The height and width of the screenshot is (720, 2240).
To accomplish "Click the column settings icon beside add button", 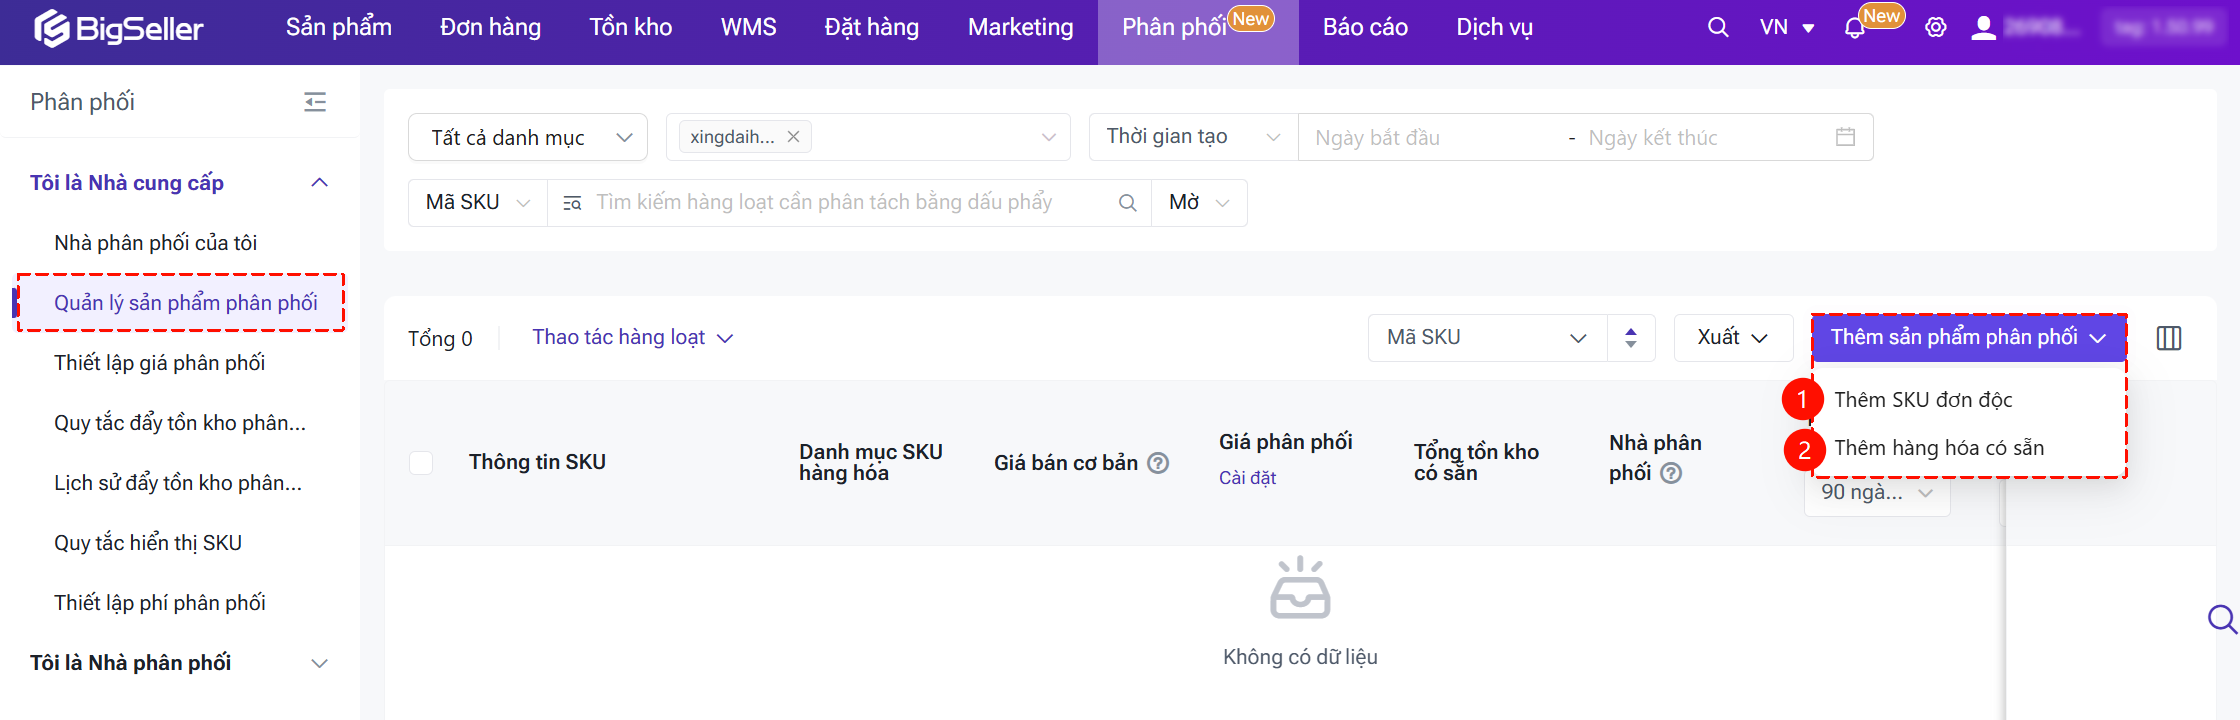I will tap(2169, 338).
